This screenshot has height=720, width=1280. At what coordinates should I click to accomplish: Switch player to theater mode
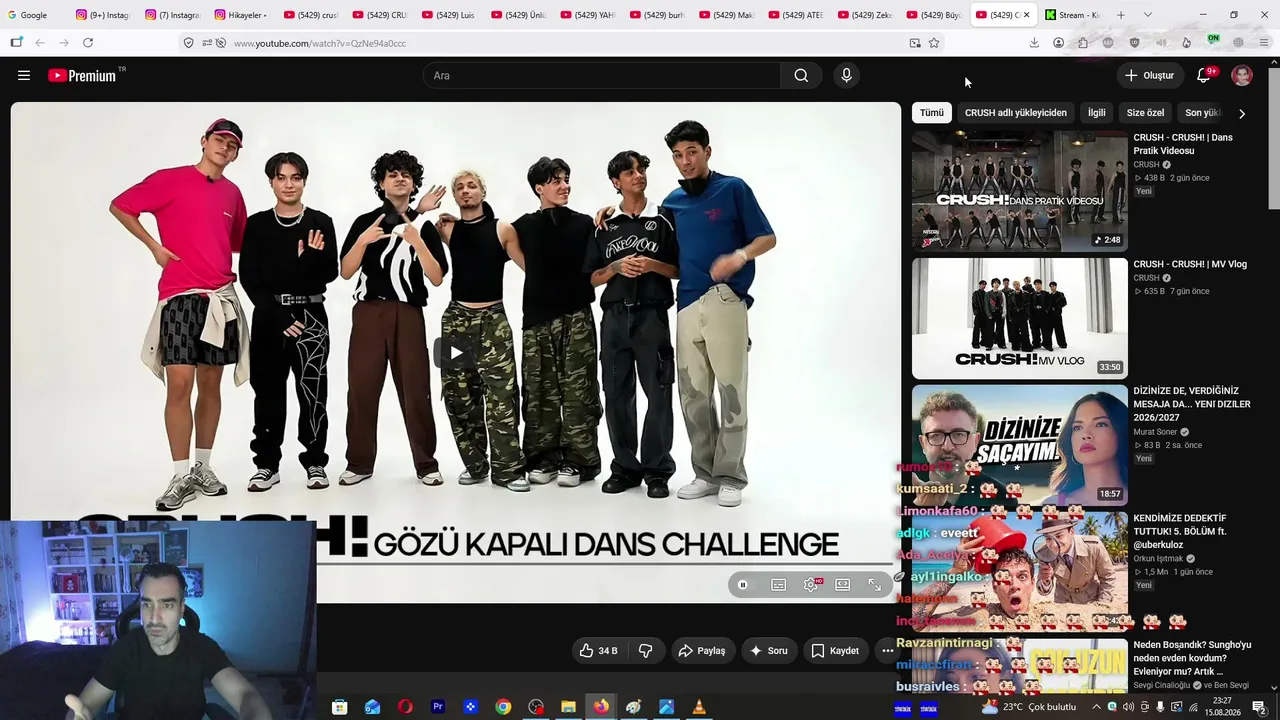843,585
